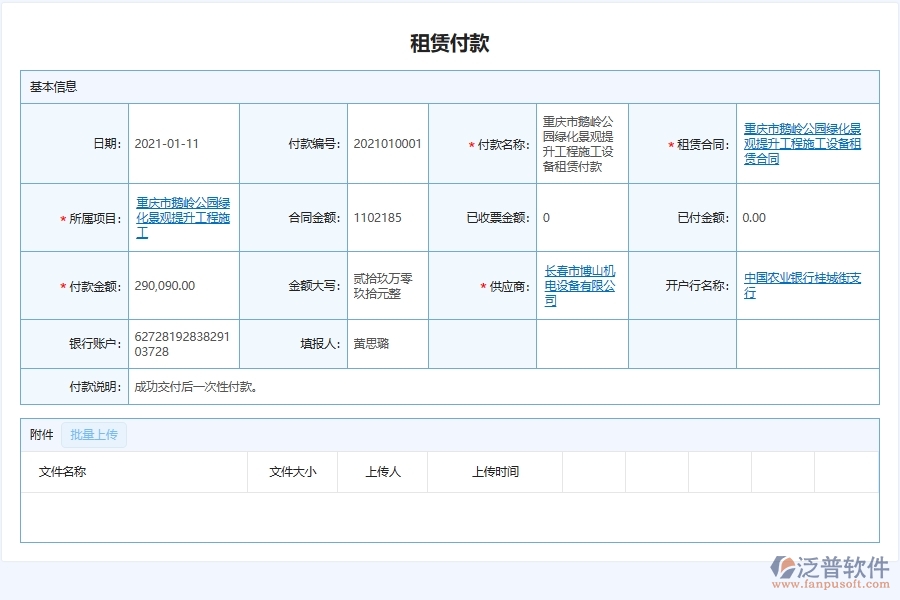Click the 填报人 field showing 黄思璐
Screen dimensions: 900x600
pos(373,343)
